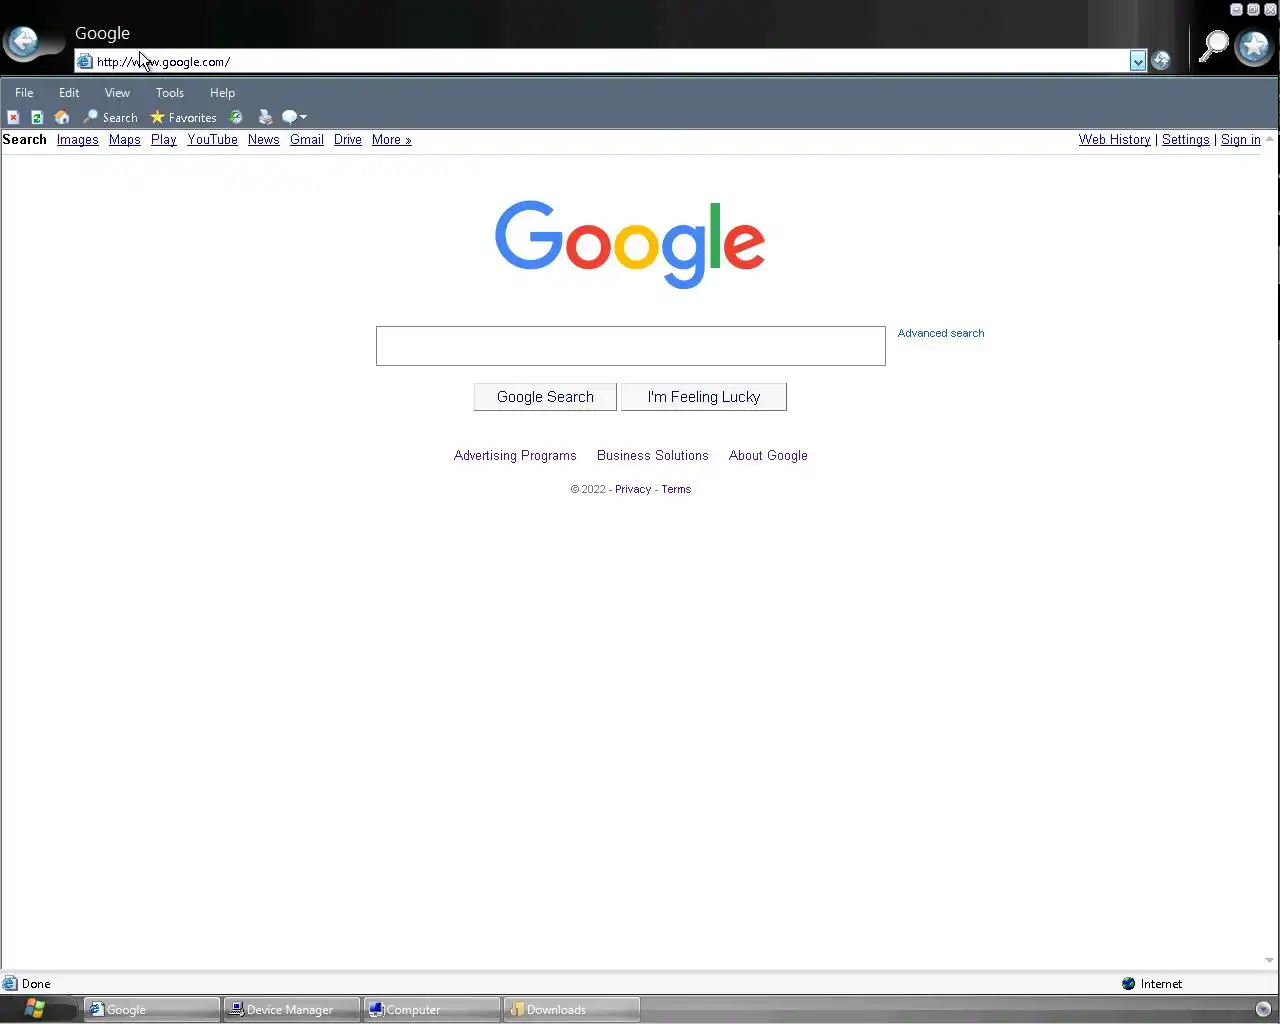Open the Advertising Programs link

pyautogui.click(x=515, y=456)
